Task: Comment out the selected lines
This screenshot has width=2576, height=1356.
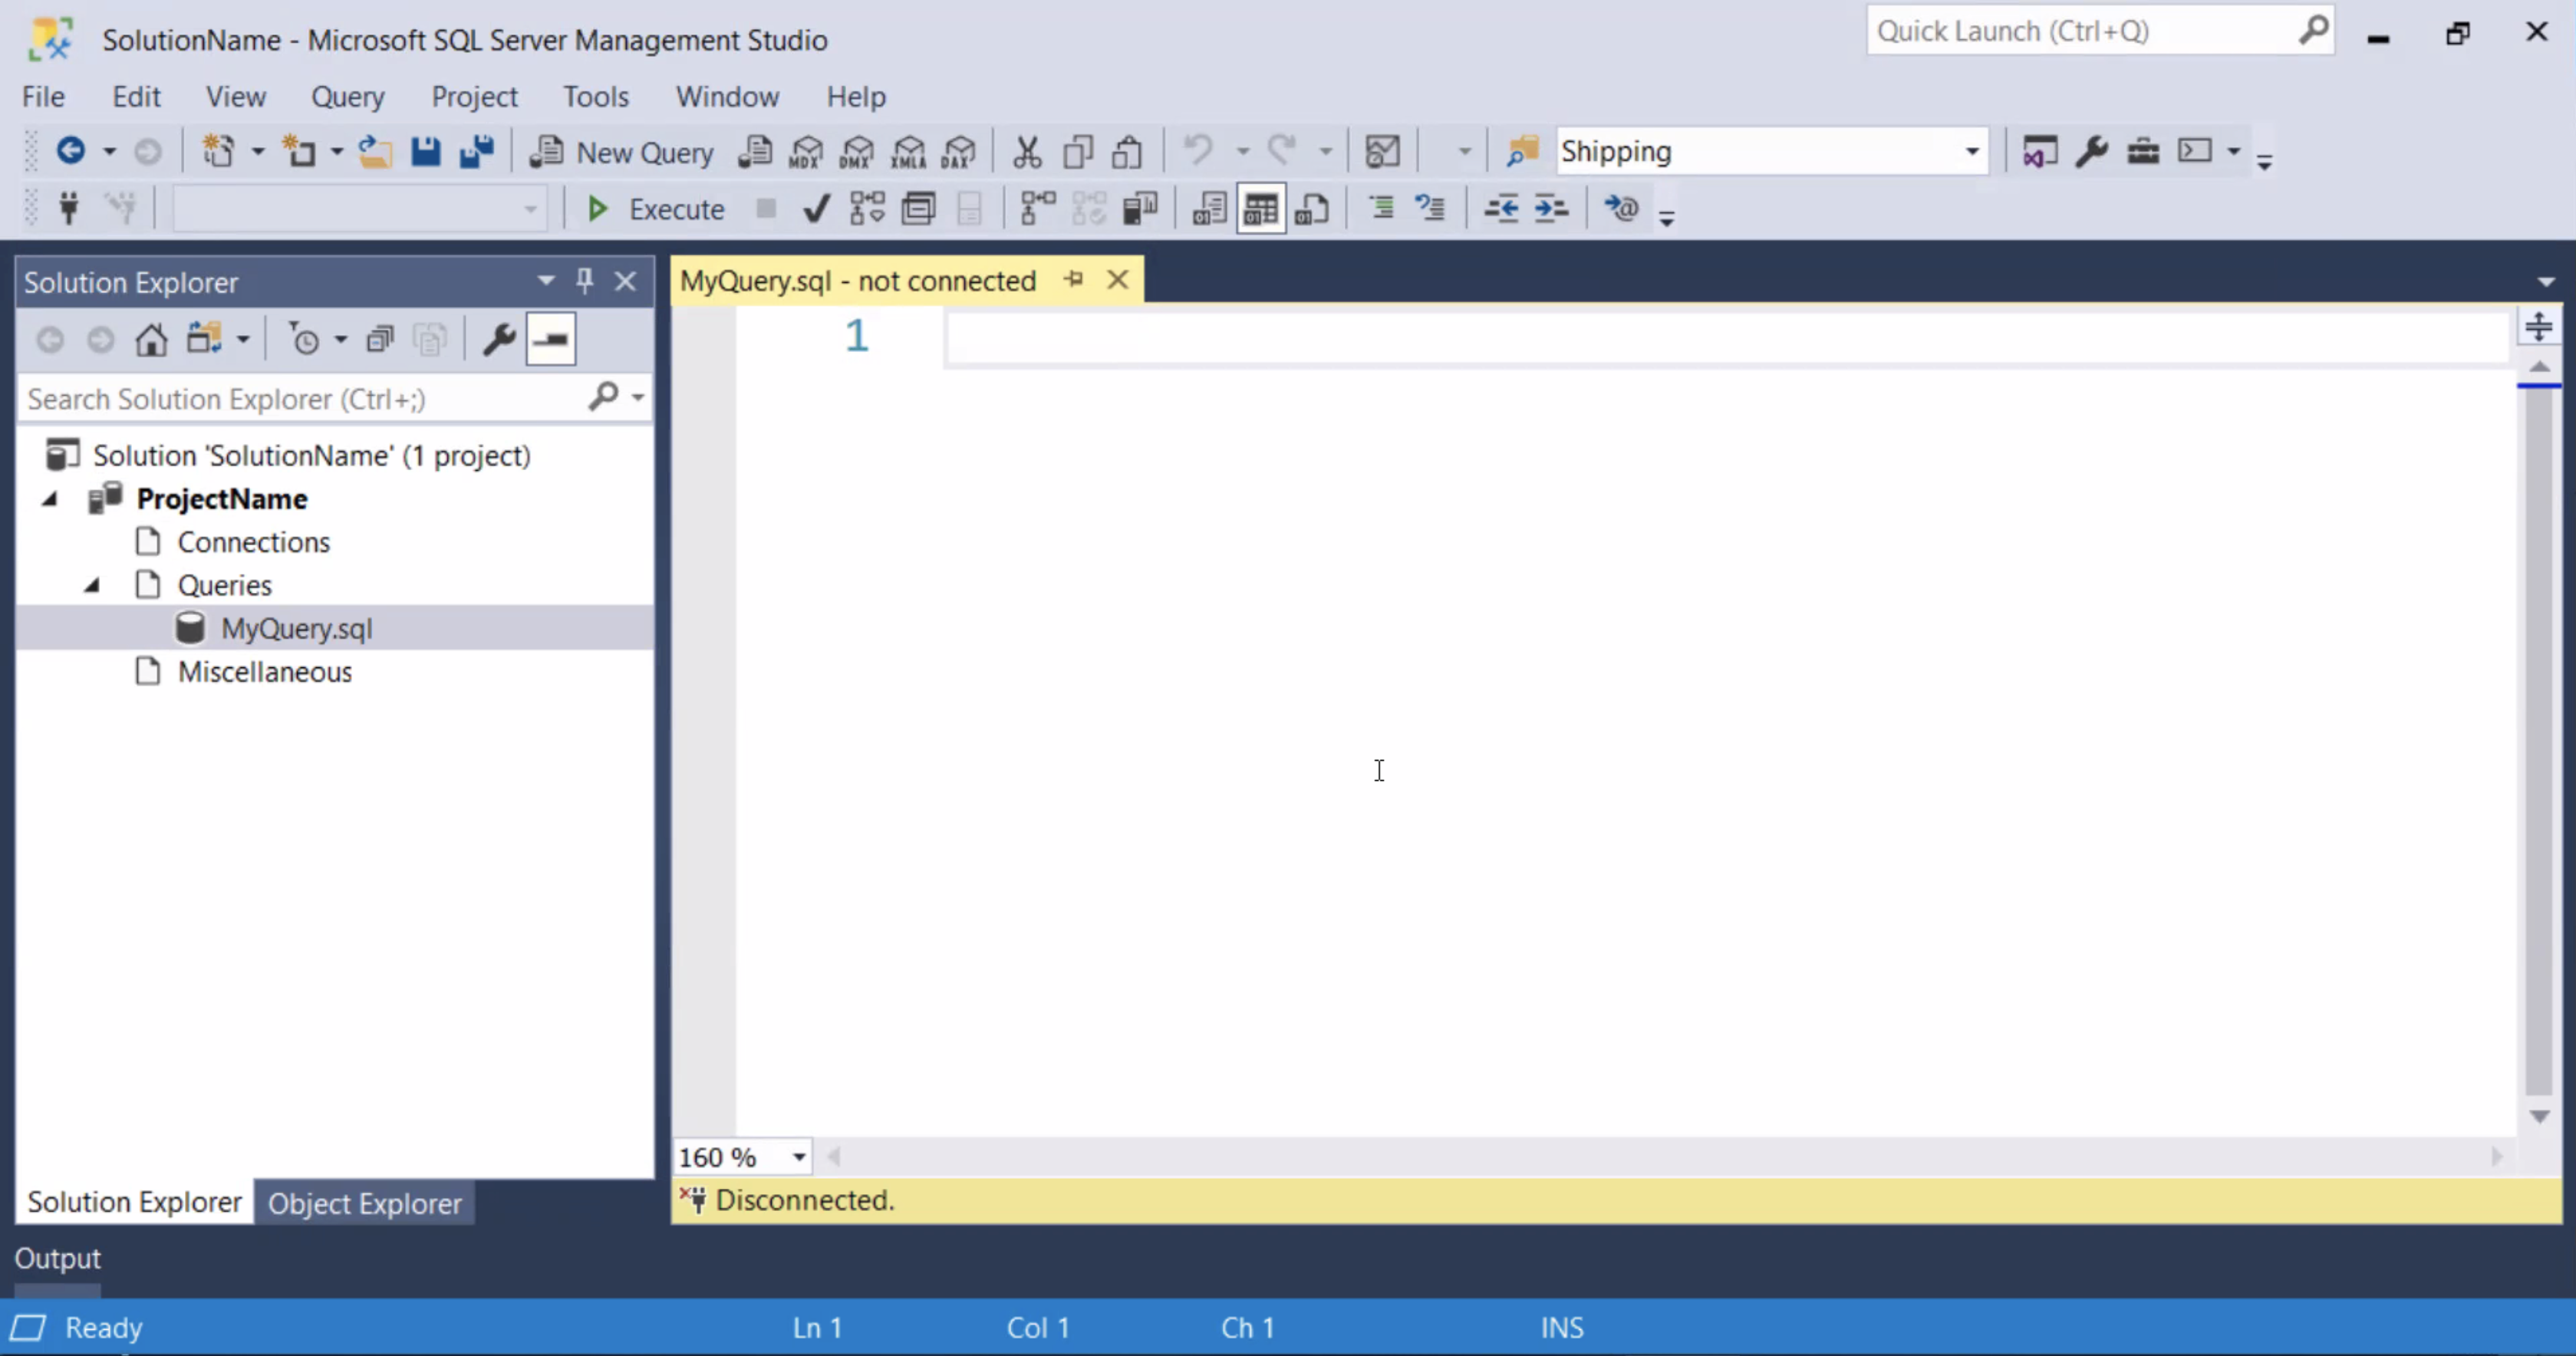Action: click(1381, 208)
